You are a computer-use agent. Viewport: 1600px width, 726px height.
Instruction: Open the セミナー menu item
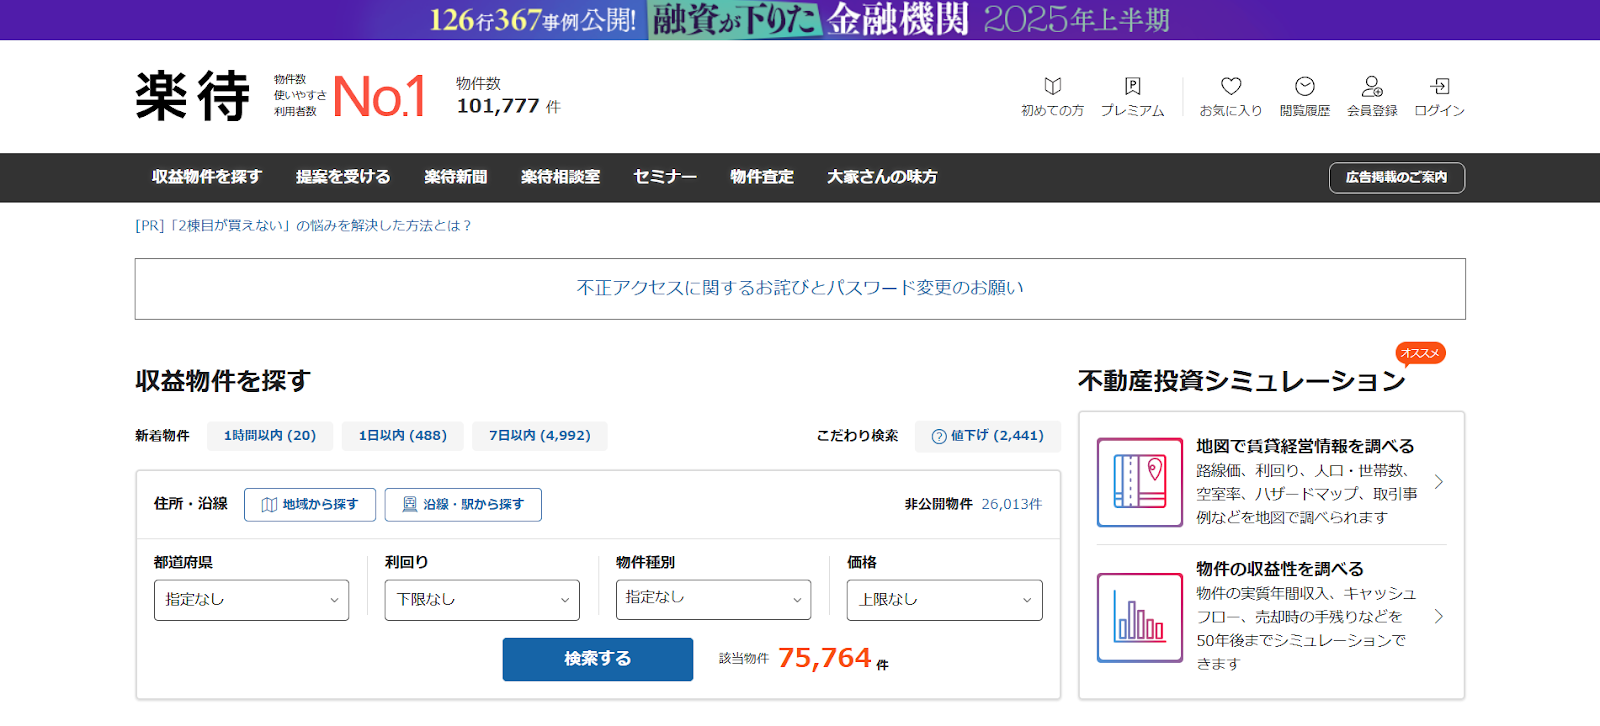click(x=665, y=177)
